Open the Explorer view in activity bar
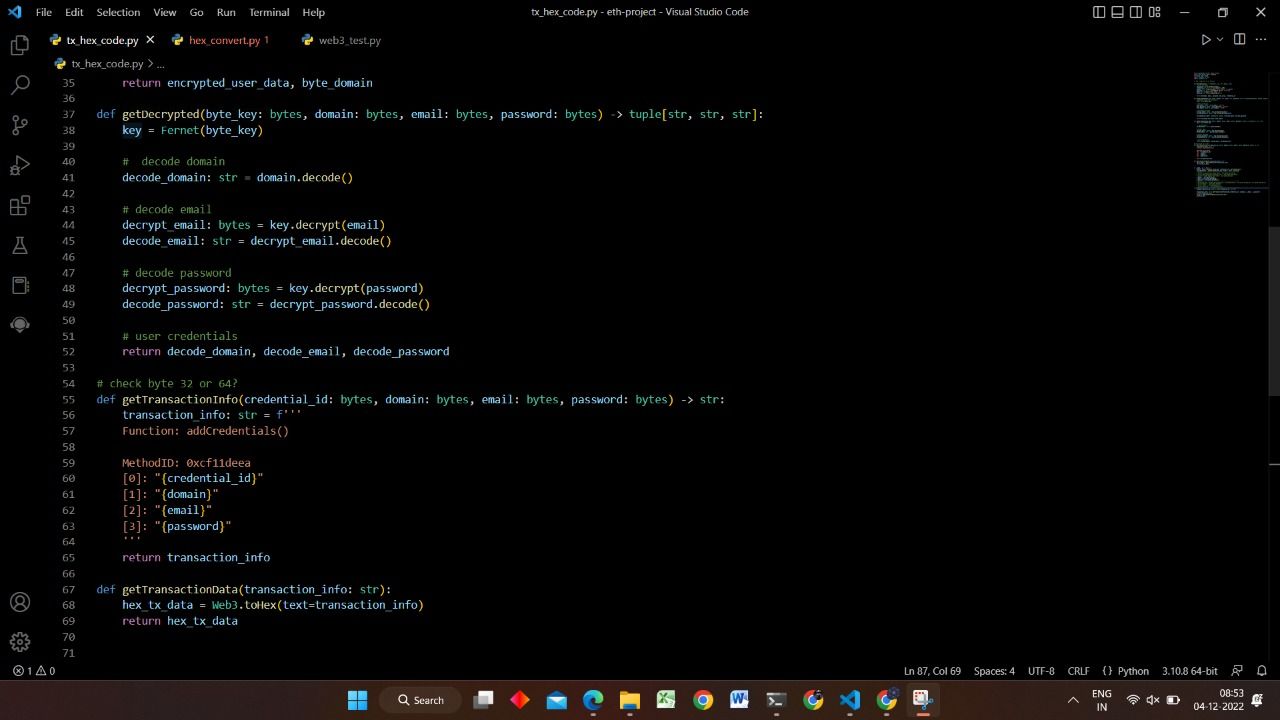Image resolution: width=1280 pixels, height=720 pixels. coord(20,45)
